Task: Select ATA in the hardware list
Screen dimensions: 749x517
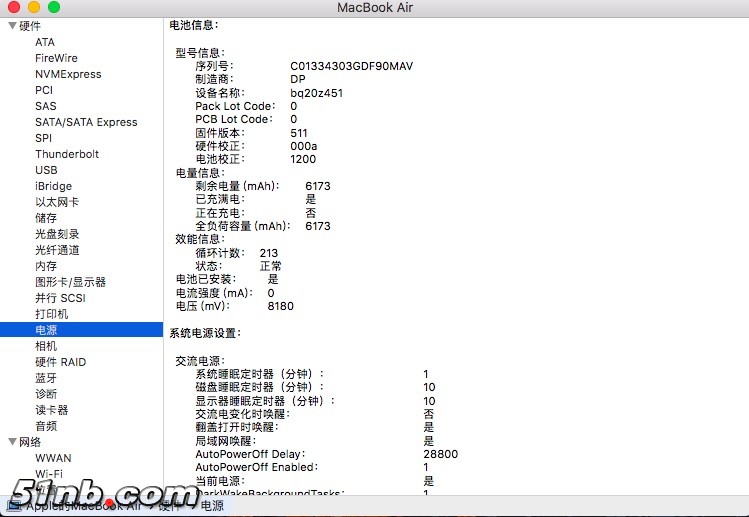Action: (45, 42)
